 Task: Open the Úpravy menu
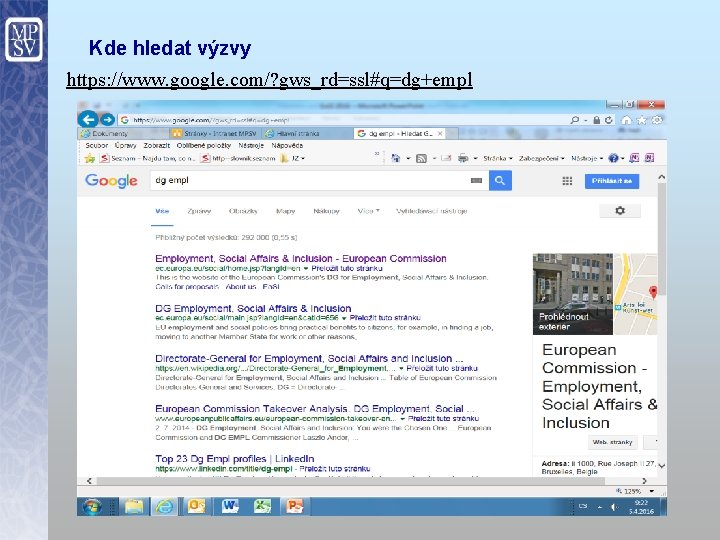click(x=126, y=145)
